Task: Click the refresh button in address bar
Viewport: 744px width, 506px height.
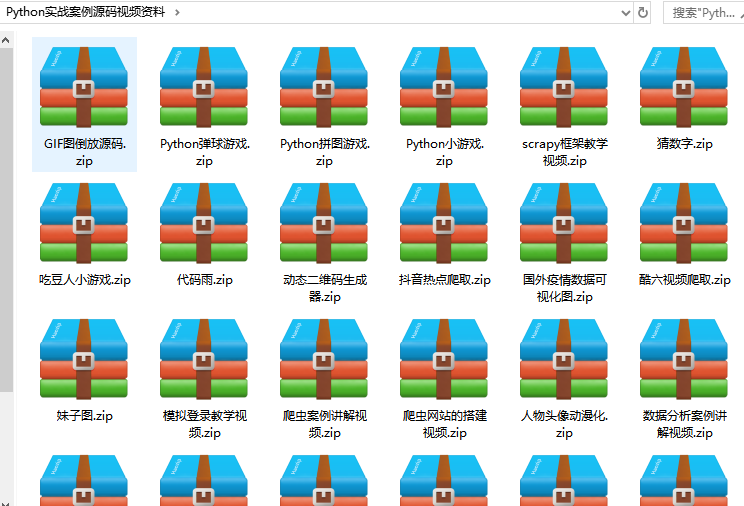Action: click(643, 12)
